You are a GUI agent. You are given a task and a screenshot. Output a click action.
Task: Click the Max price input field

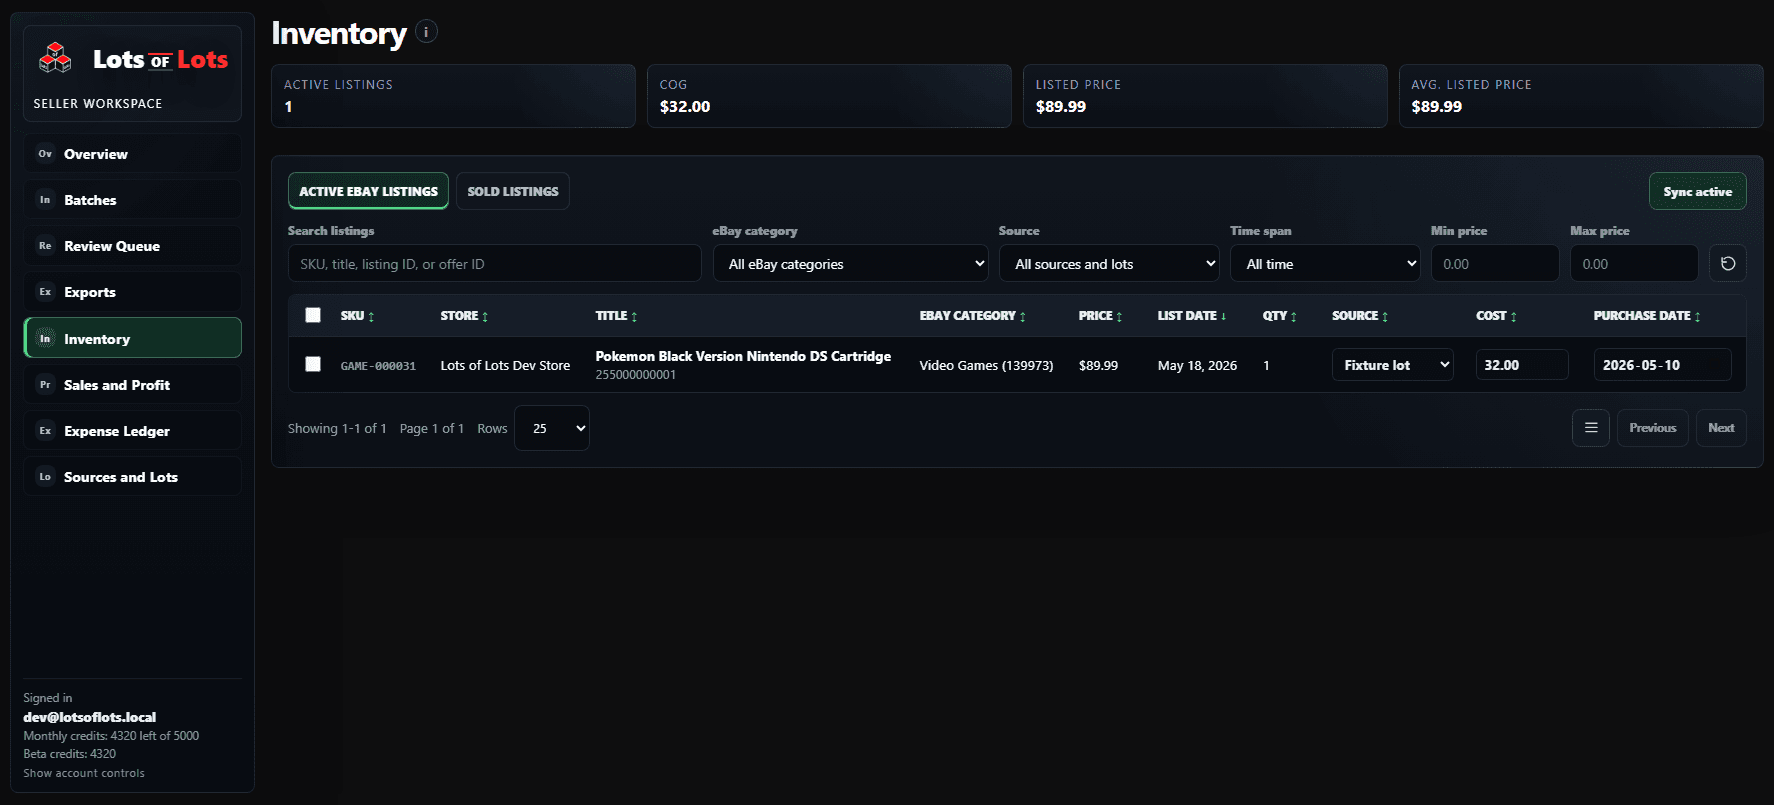point(1634,264)
